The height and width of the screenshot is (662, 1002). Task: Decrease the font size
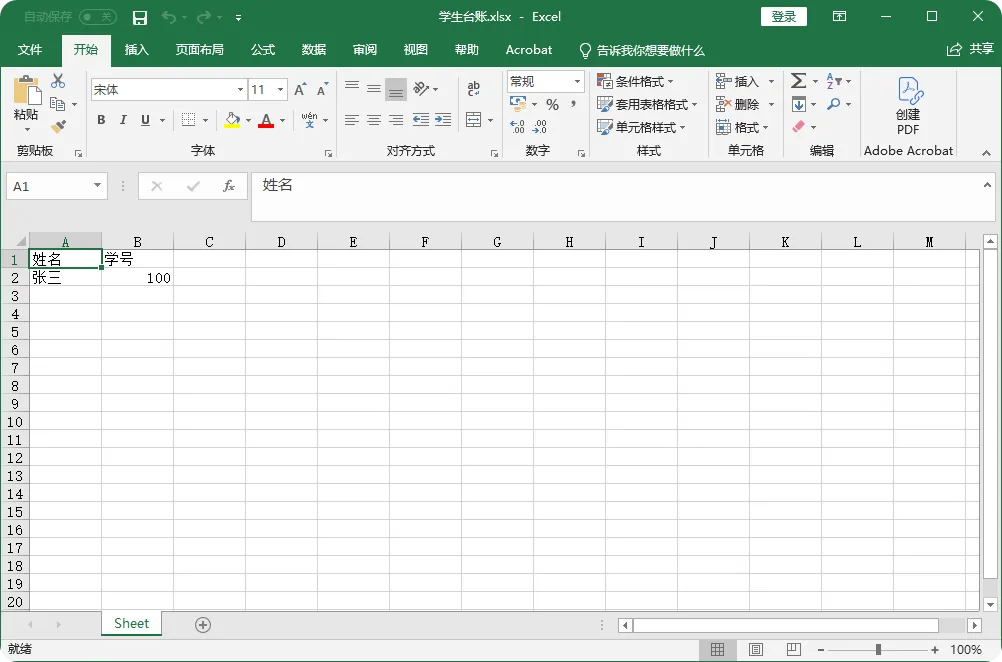(322, 89)
